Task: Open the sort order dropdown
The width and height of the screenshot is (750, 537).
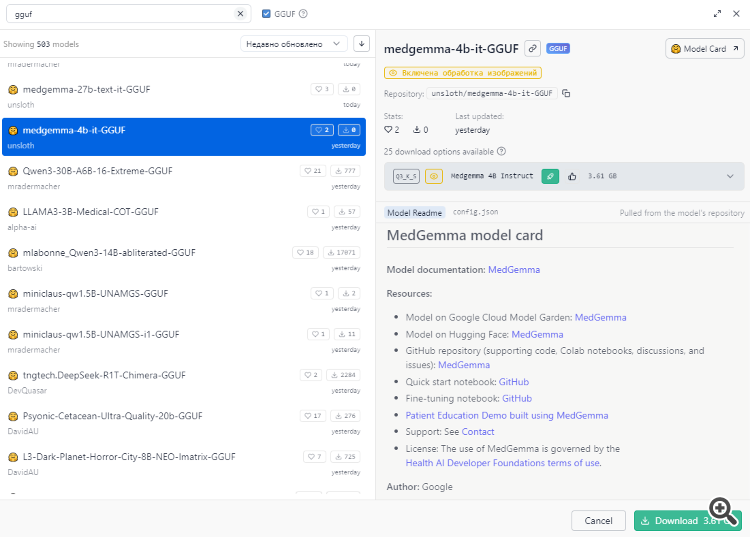Action: point(293,44)
